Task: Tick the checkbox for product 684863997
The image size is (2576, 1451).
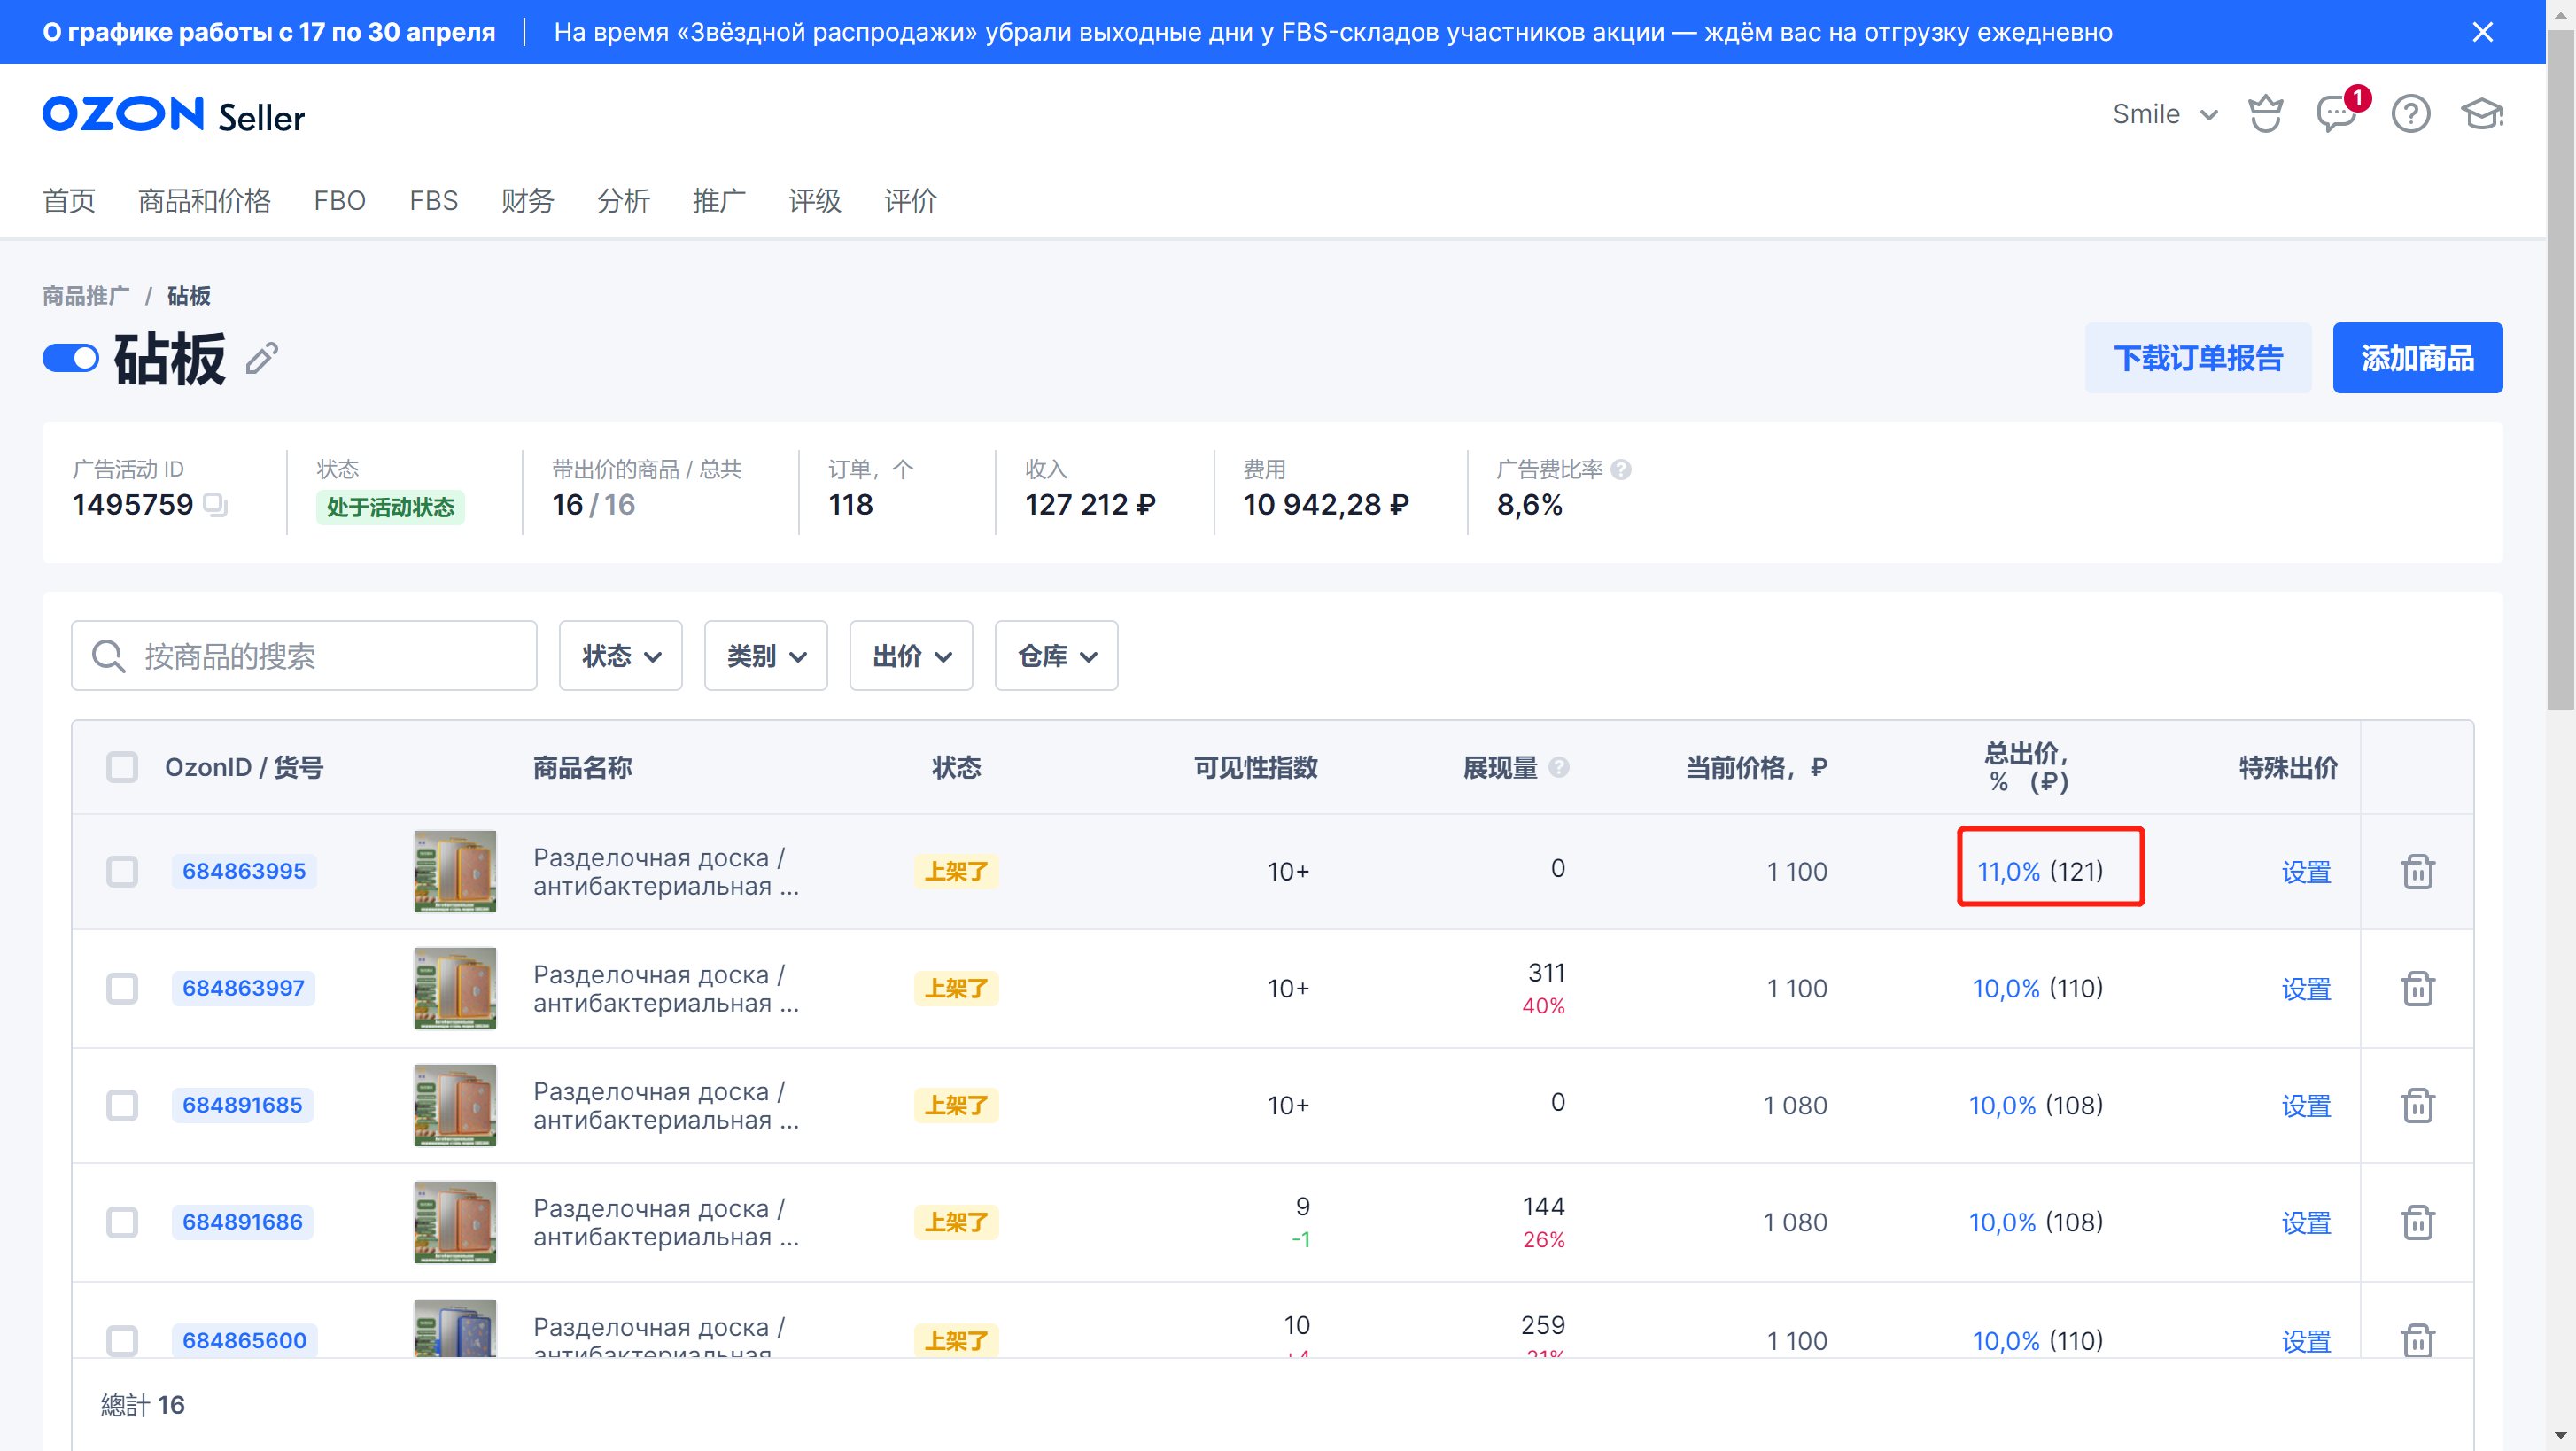Action: point(122,989)
